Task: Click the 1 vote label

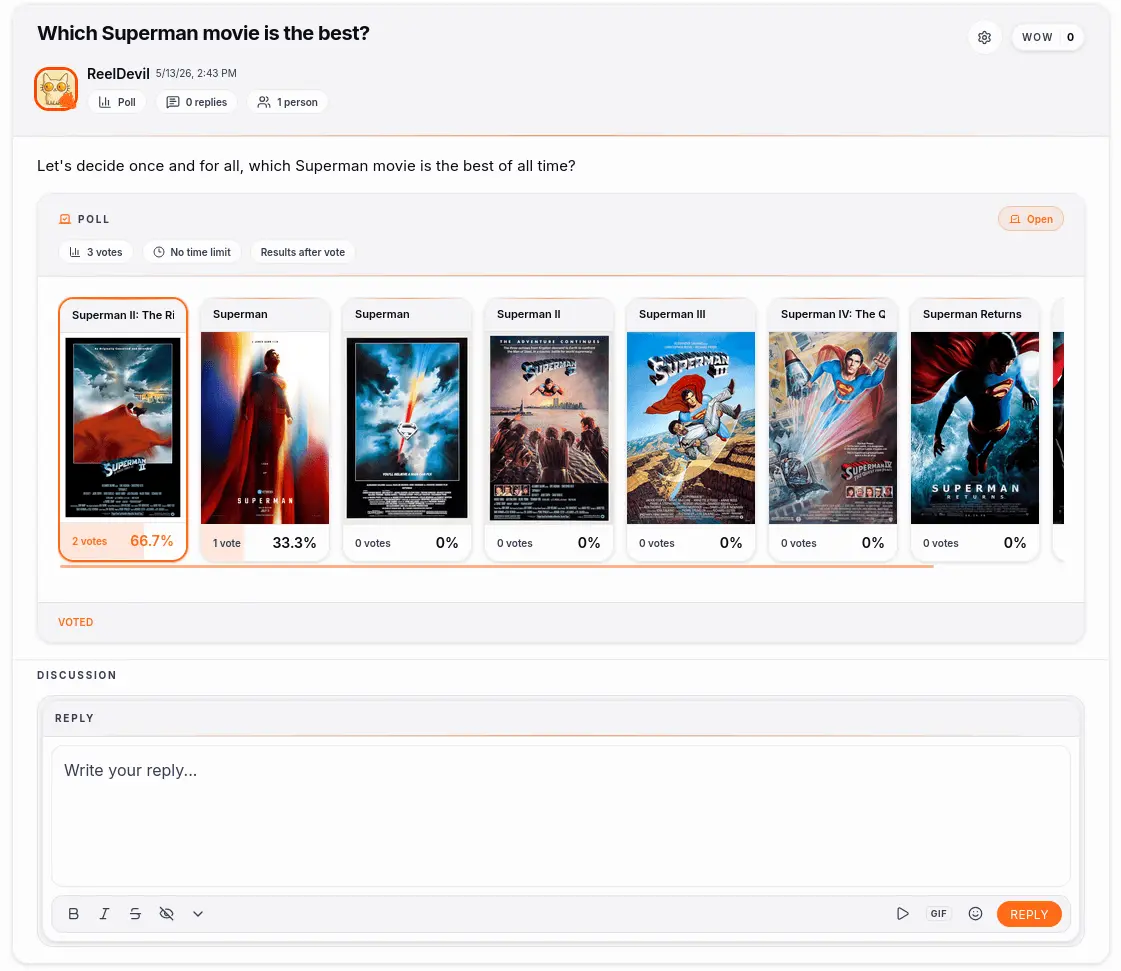Action: pos(227,543)
